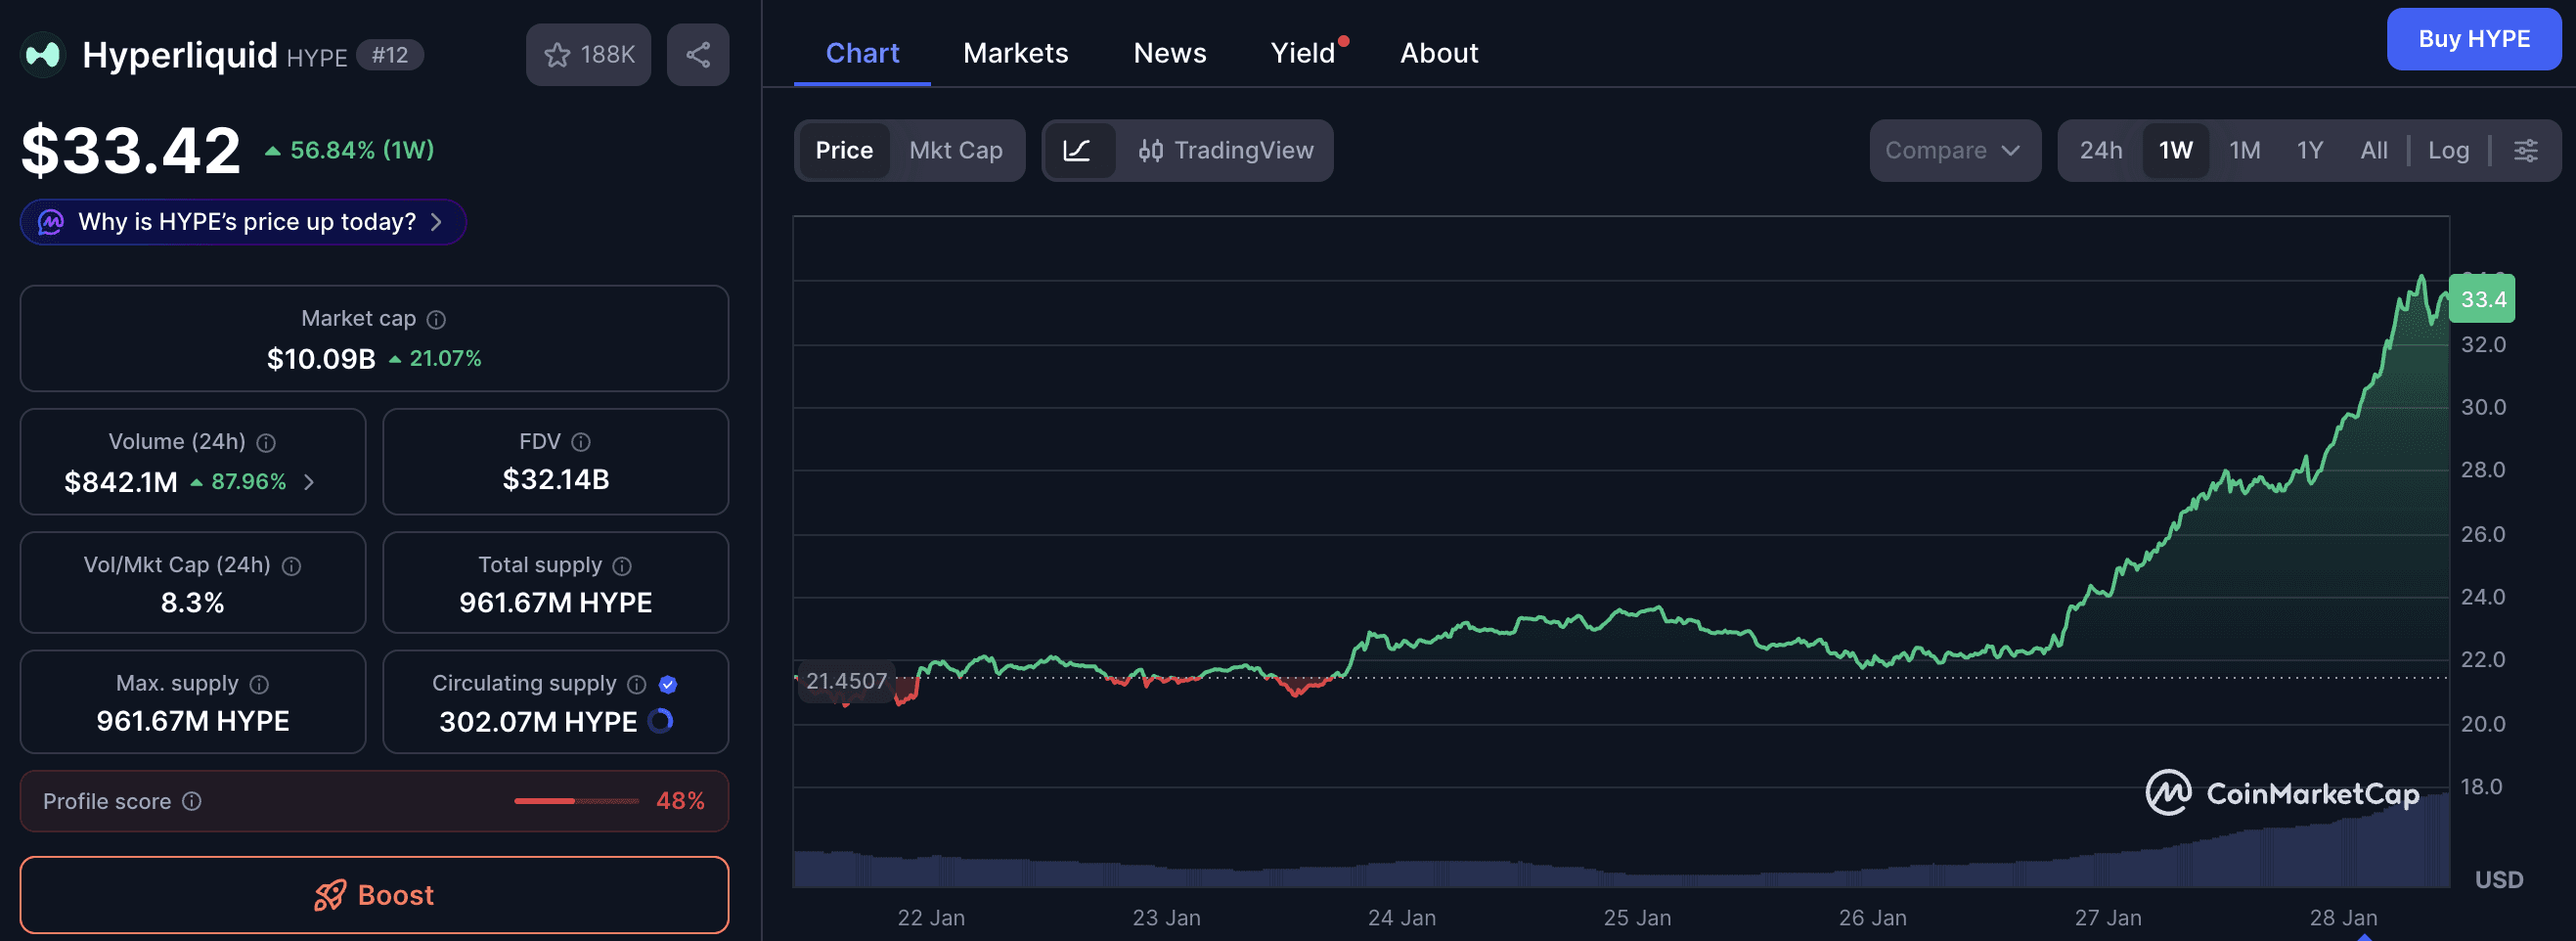Select the line chart icon
The image size is (2576, 941).
point(1080,150)
